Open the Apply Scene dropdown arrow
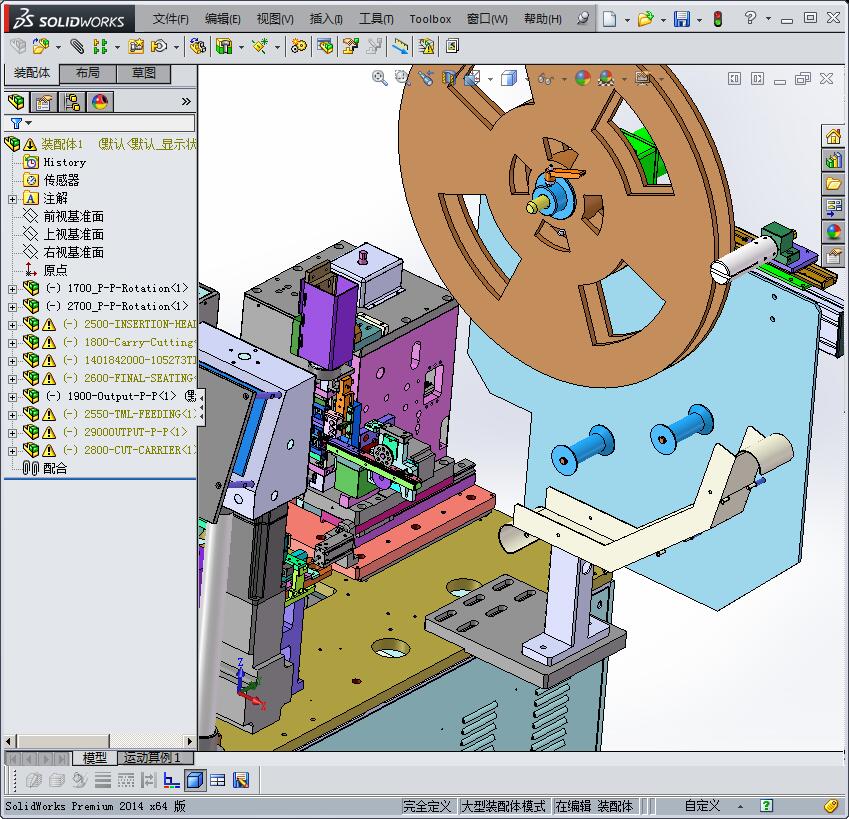Screen dimensions: 849x819 [x=624, y=80]
